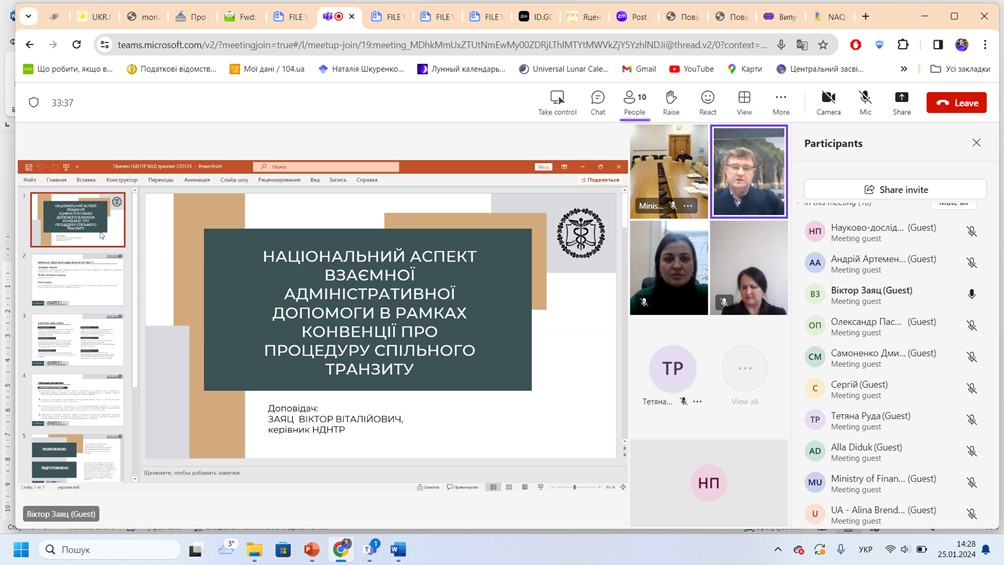
Task: Select slide 2 thumbnail in PowerPoint
Action: 77,279
